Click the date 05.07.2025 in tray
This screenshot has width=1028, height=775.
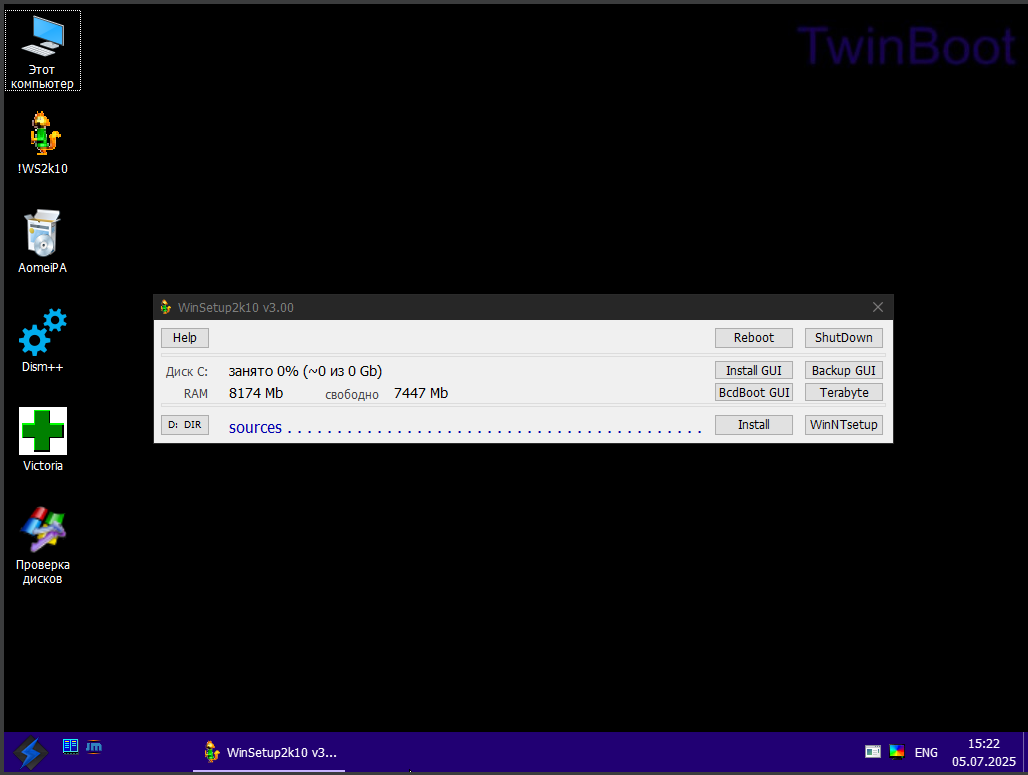pyautogui.click(x=983, y=761)
